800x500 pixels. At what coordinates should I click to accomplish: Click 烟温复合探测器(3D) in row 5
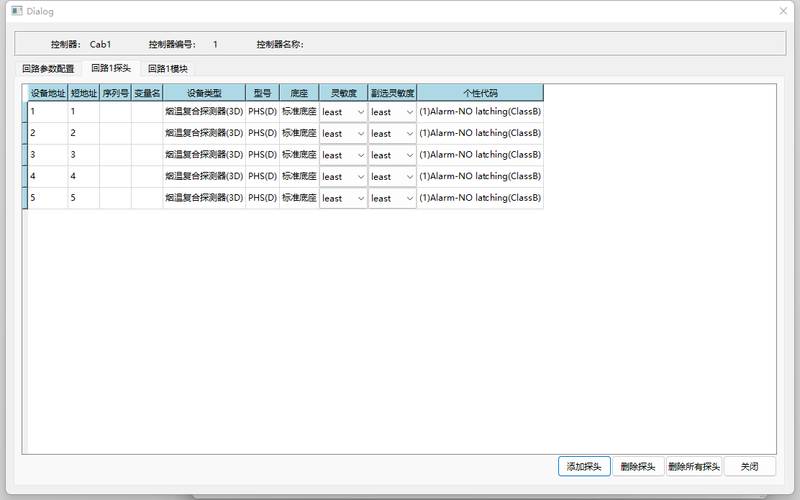[x=204, y=198]
